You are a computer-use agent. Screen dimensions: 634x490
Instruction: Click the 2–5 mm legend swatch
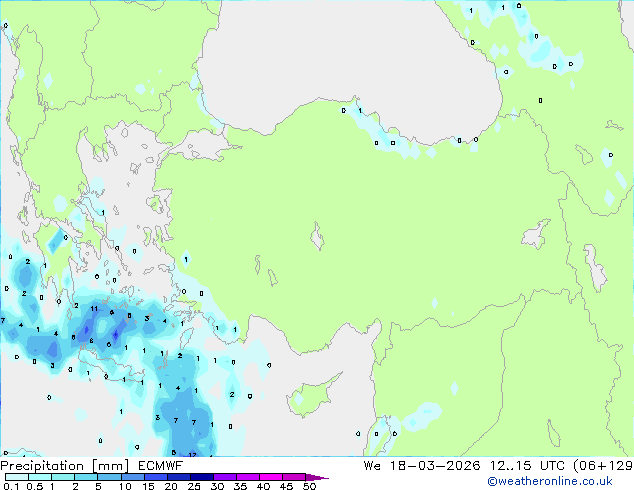86,477
